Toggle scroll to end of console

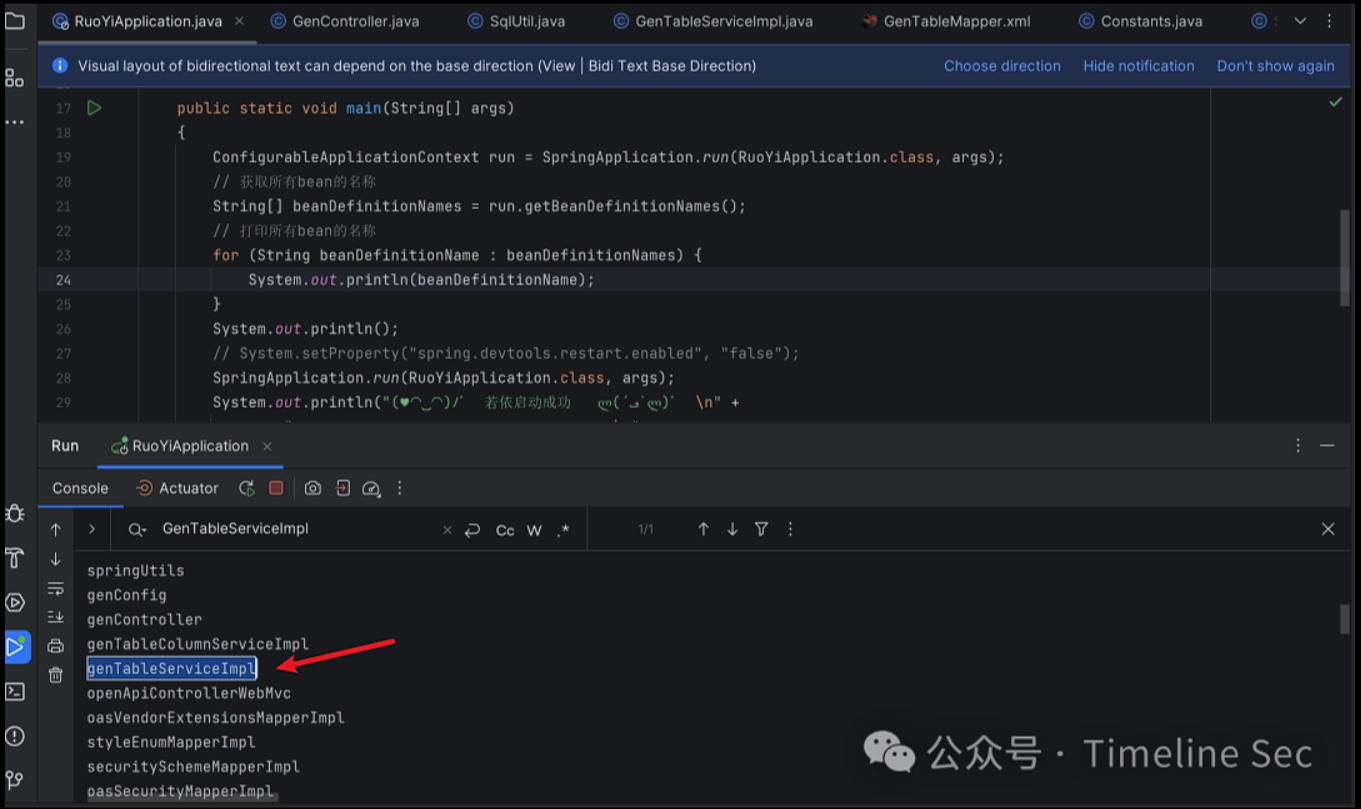tap(56, 617)
